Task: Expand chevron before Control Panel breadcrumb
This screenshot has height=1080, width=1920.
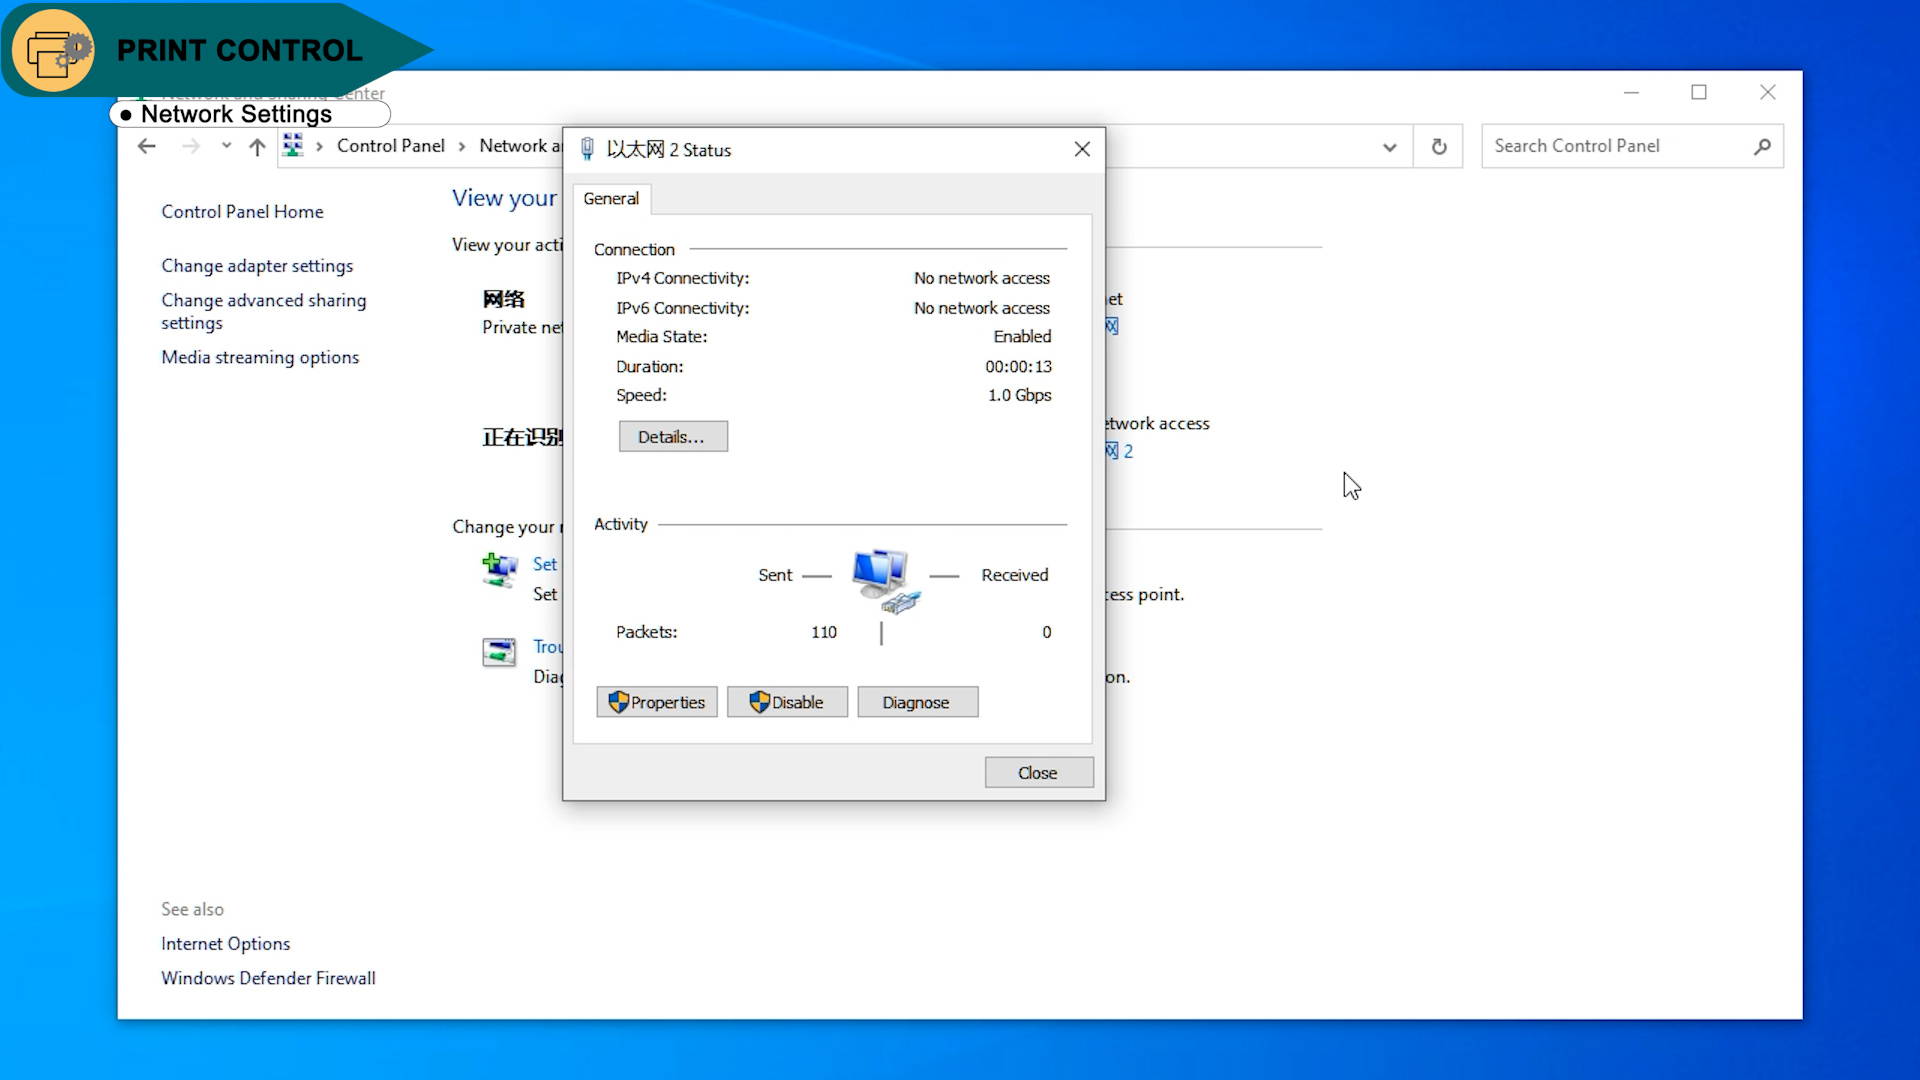Action: (x=319, y=147)
